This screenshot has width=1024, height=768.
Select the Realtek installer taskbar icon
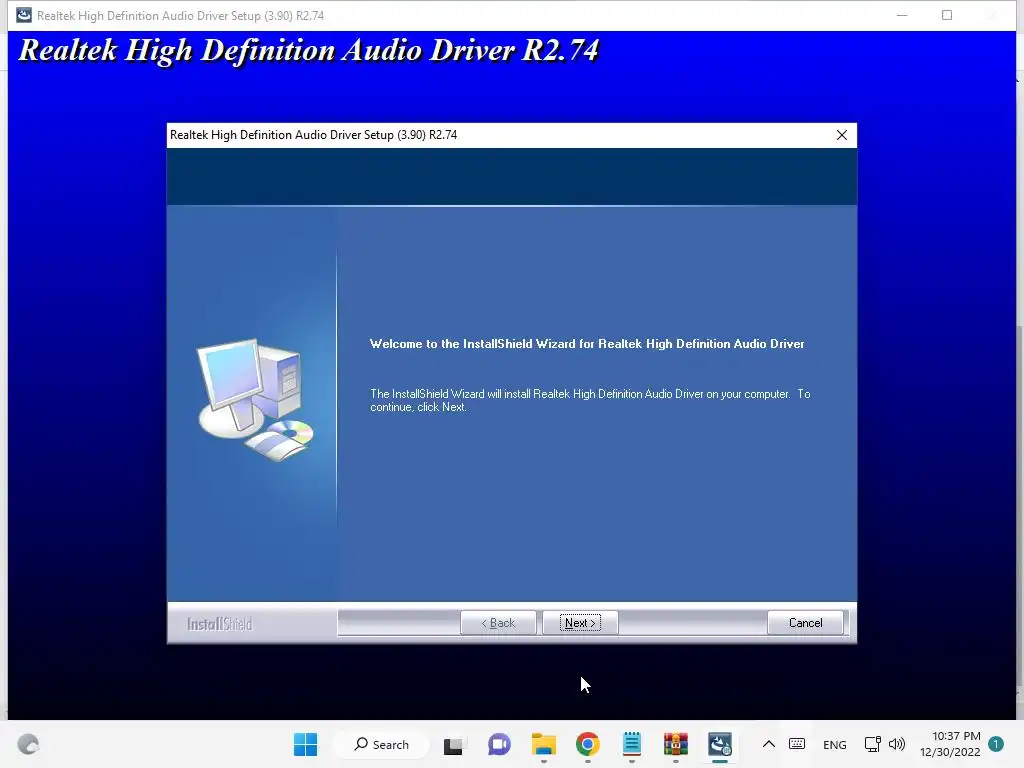[x=720, y=744]
